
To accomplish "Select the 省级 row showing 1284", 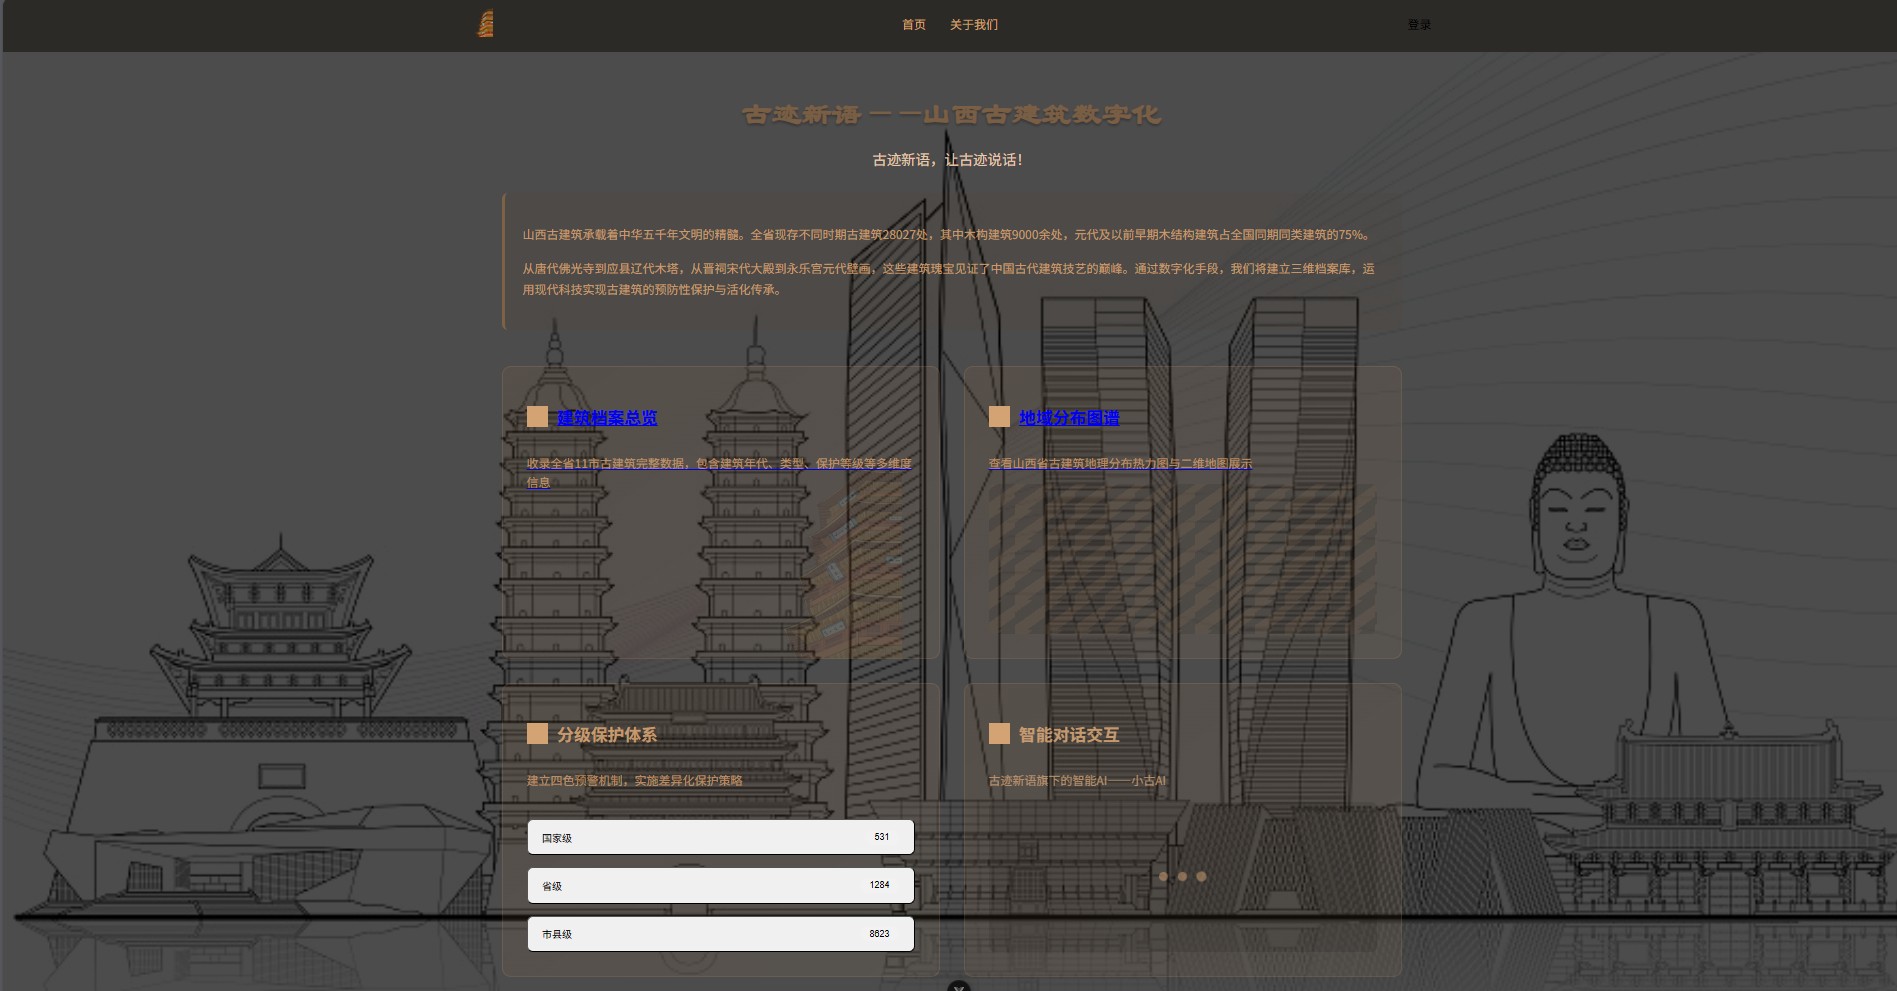I will tap(720, 885).
